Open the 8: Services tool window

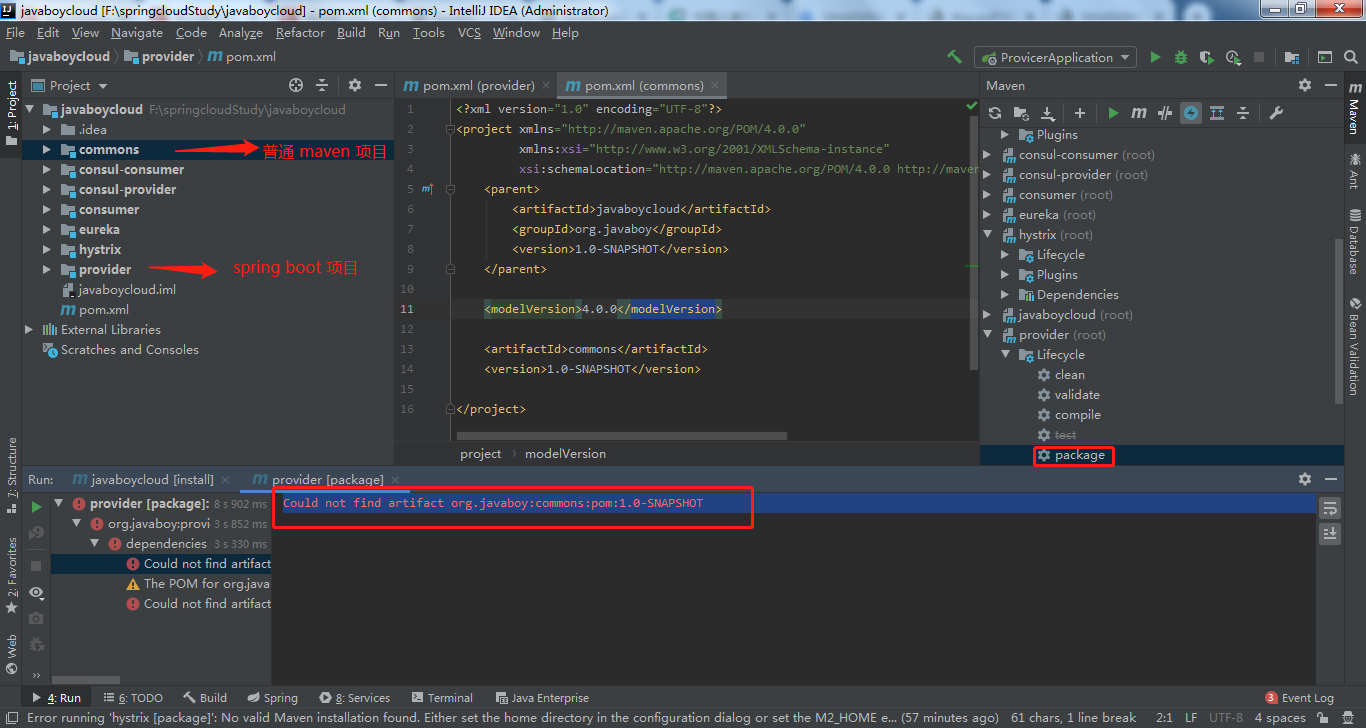(355, 698)
